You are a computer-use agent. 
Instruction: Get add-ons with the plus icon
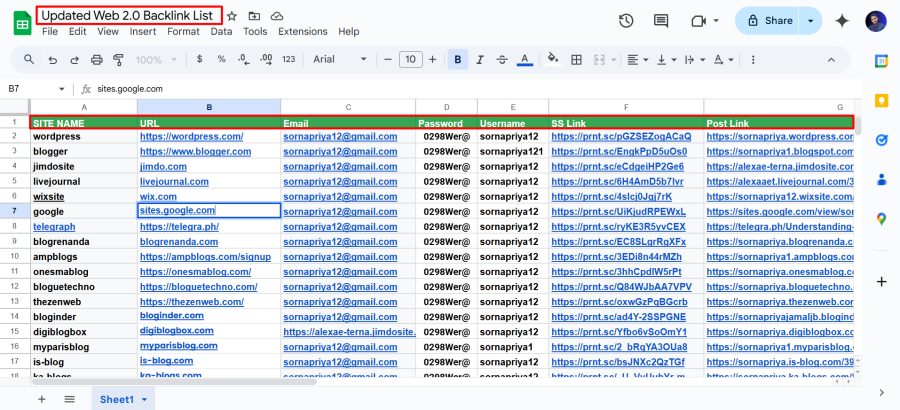click(x=881, y=281)
